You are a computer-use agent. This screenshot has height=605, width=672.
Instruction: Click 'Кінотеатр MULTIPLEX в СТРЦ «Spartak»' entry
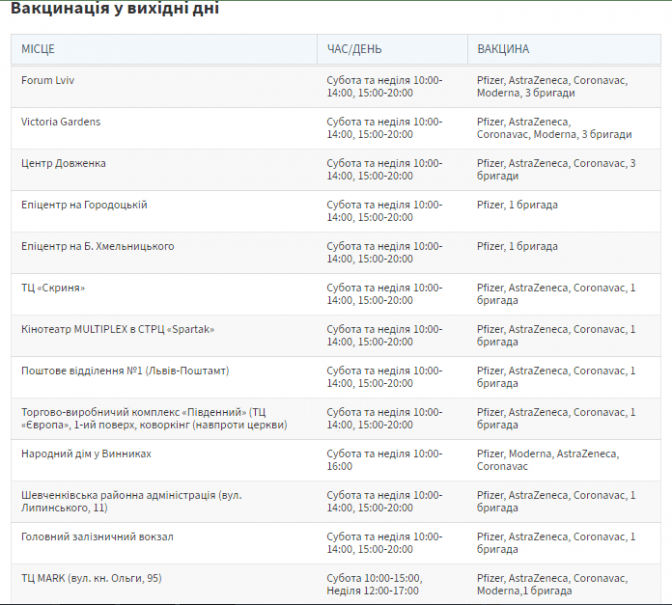(118, 329)
